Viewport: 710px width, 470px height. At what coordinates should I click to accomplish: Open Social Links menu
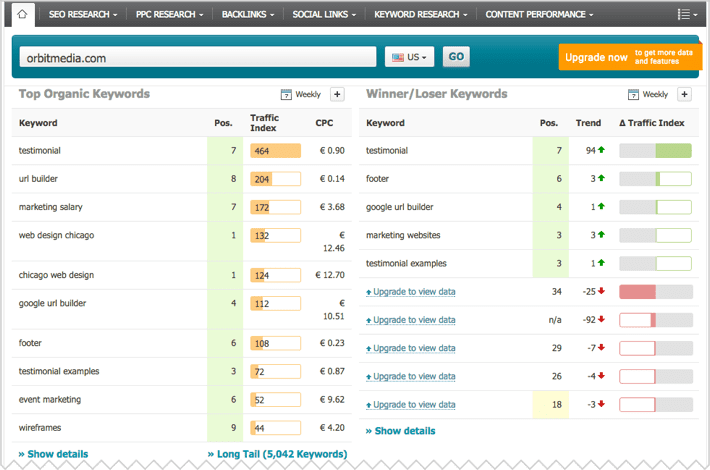click(x=324, y=14)
